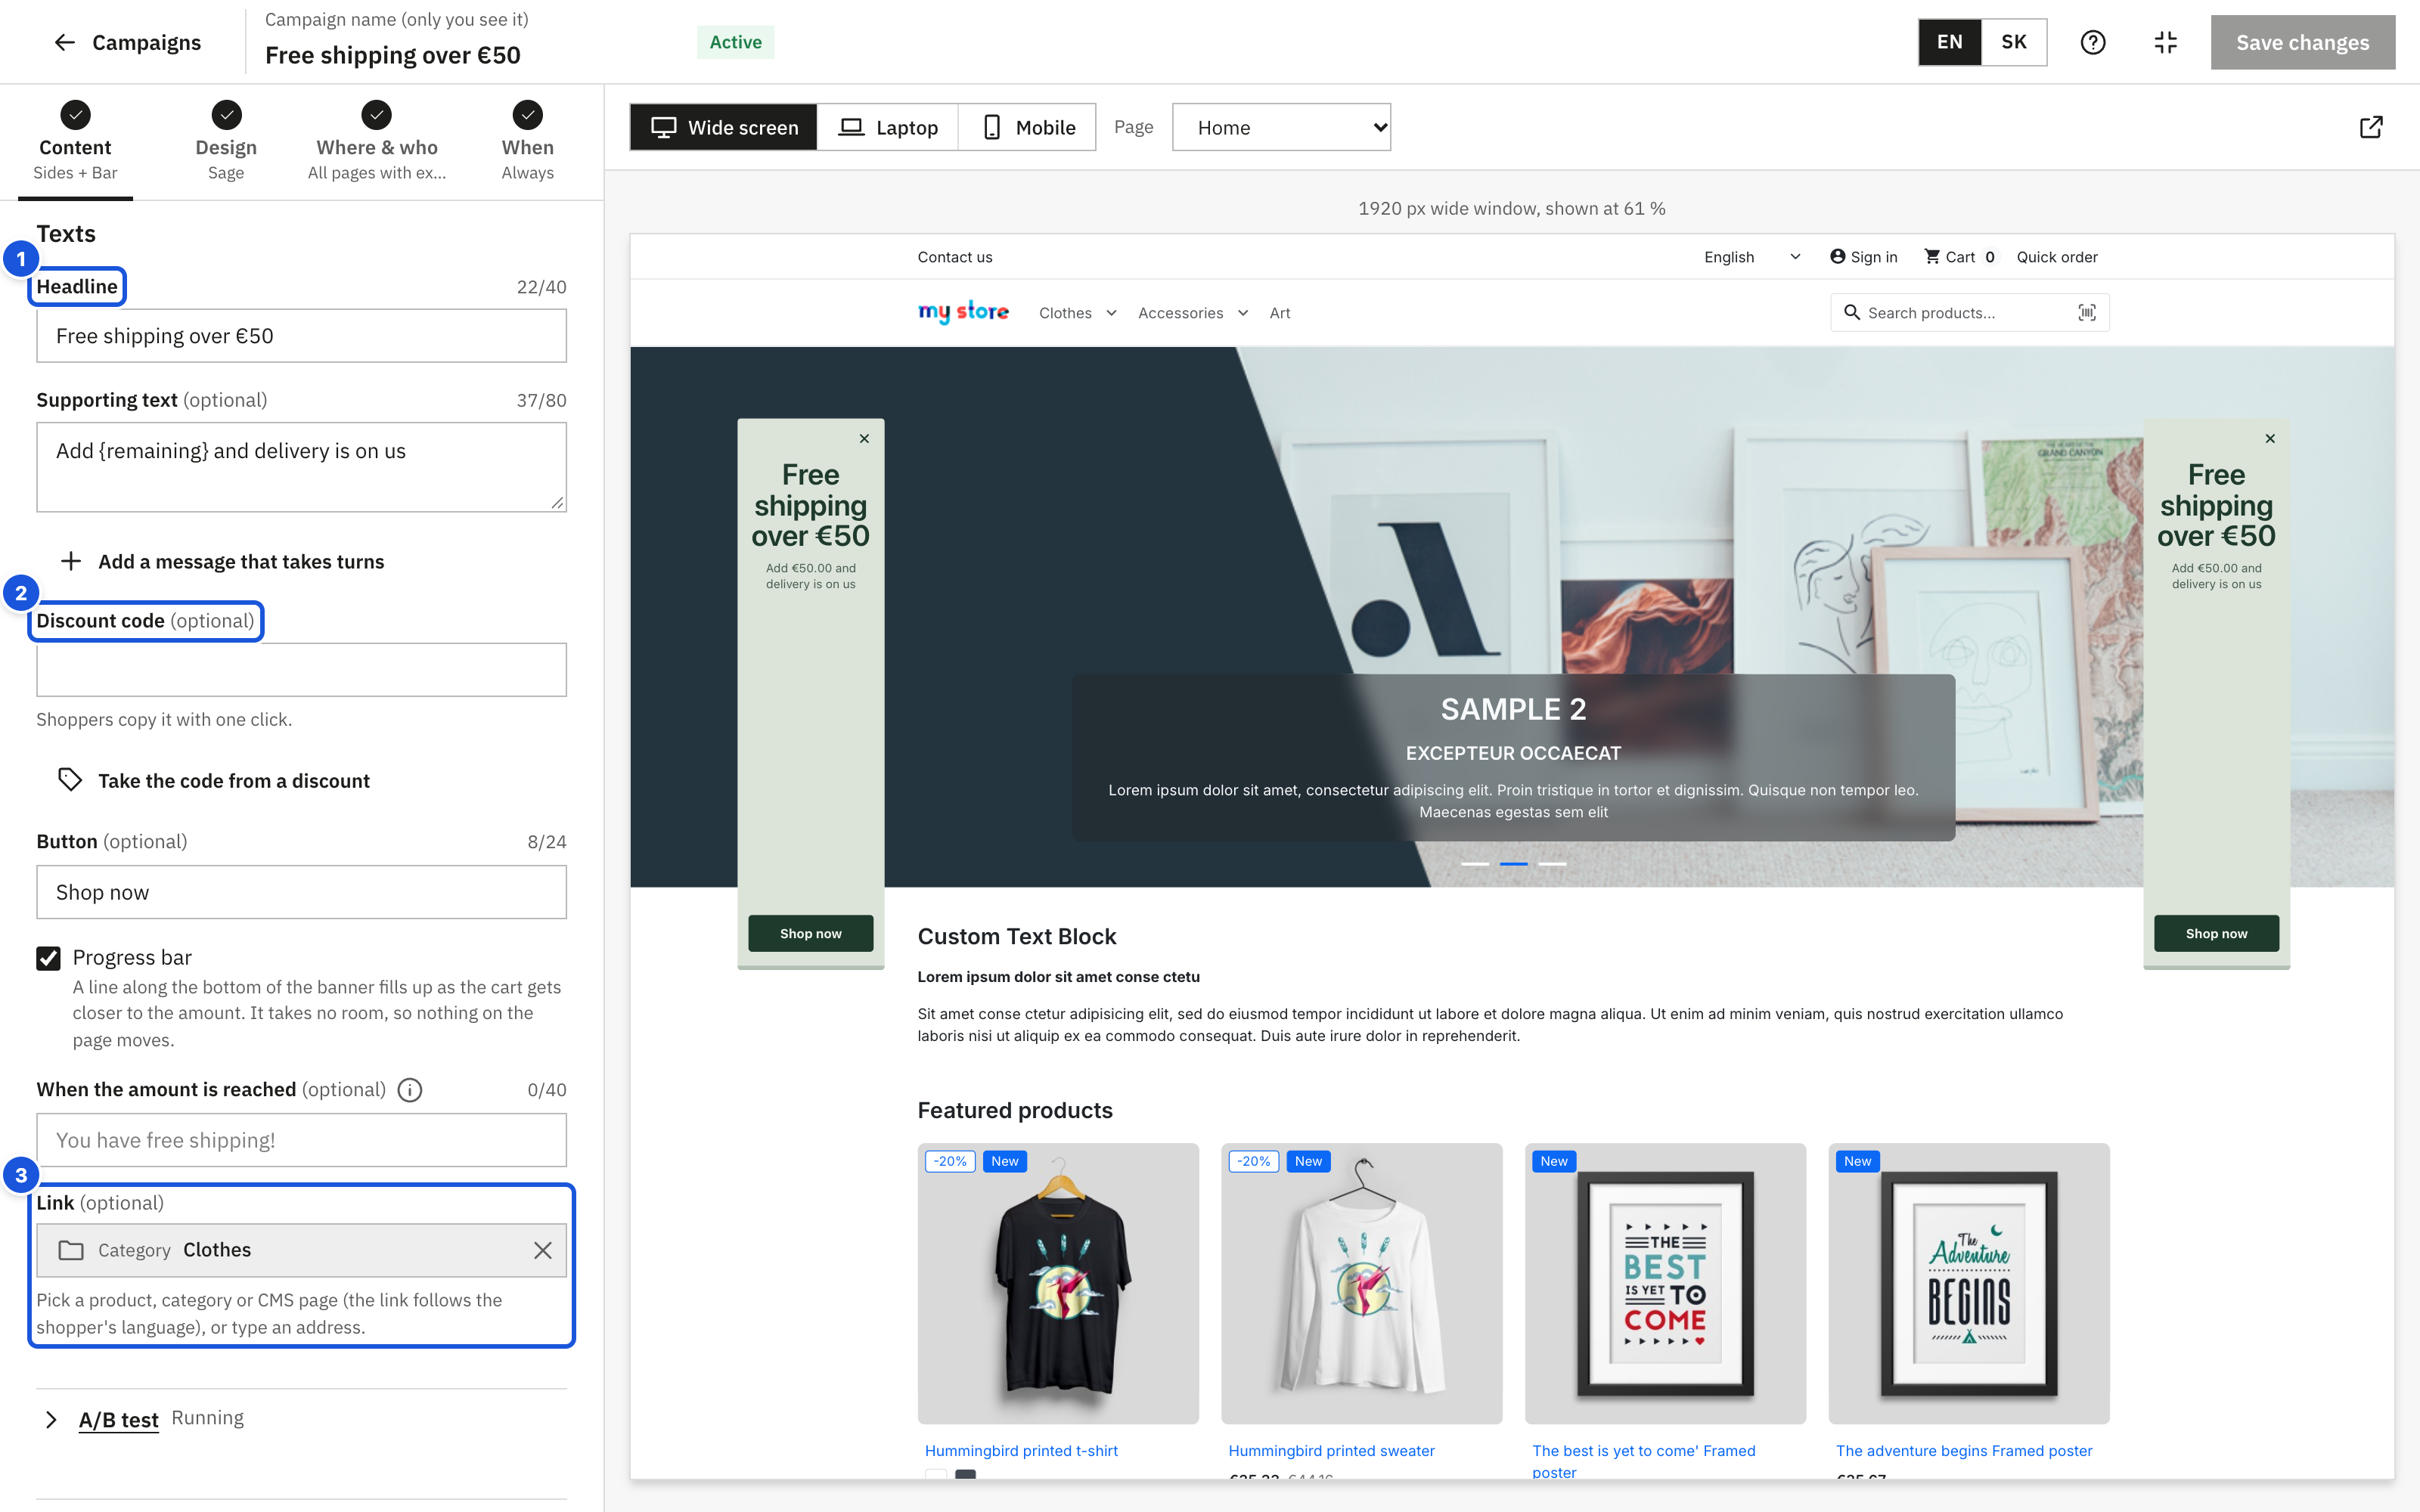
Task: Open the help question mark icon
Action: [x=2092, y=42]
